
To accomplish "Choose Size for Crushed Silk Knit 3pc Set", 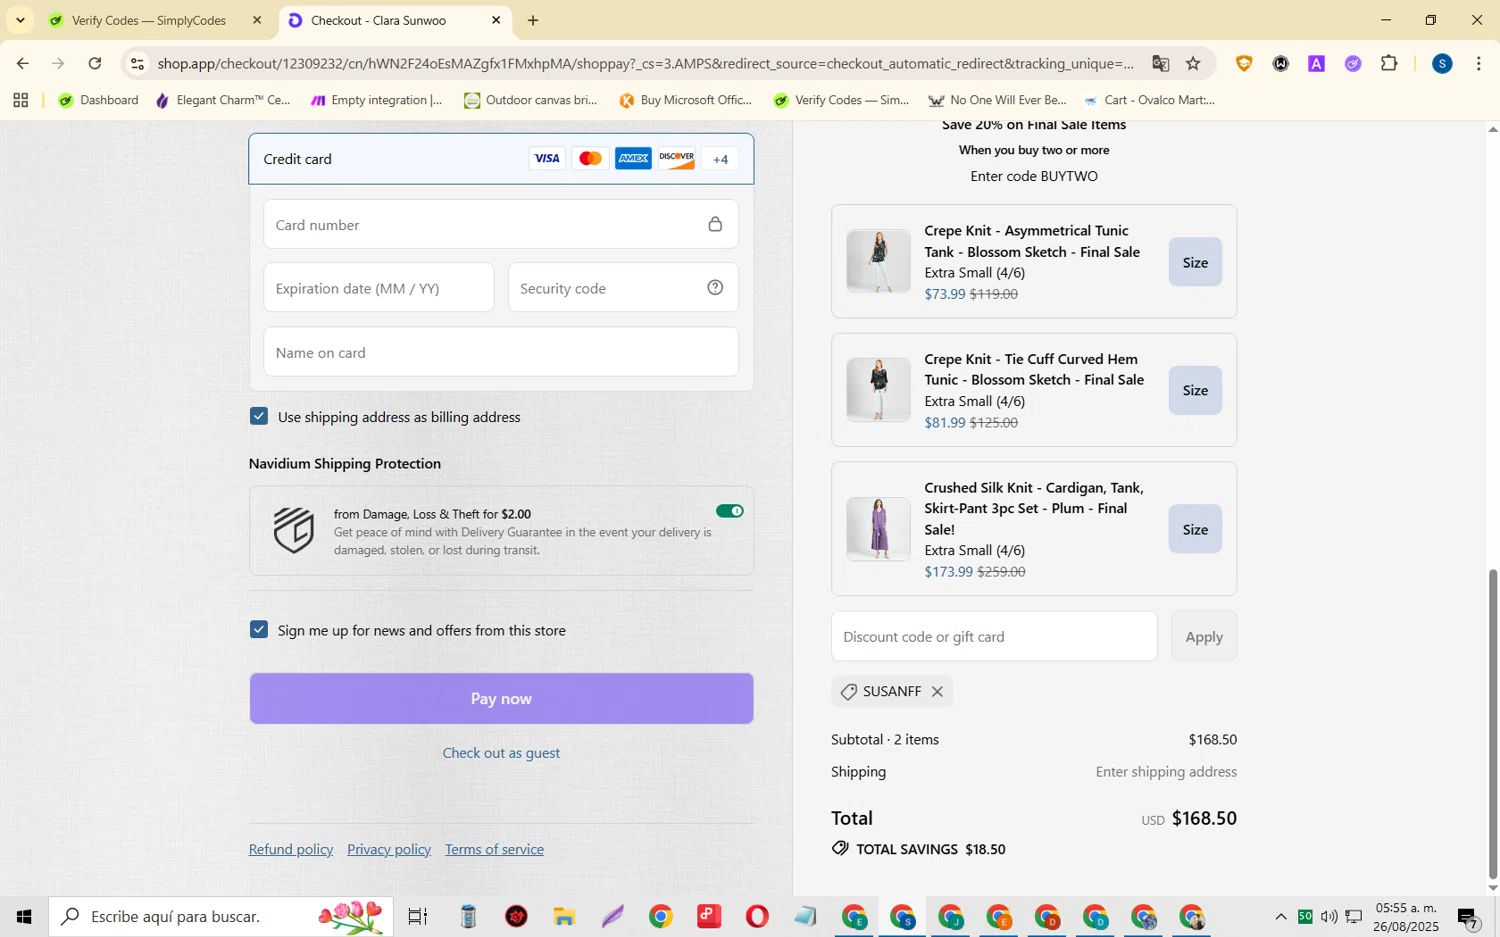I will pos(1195,529).
